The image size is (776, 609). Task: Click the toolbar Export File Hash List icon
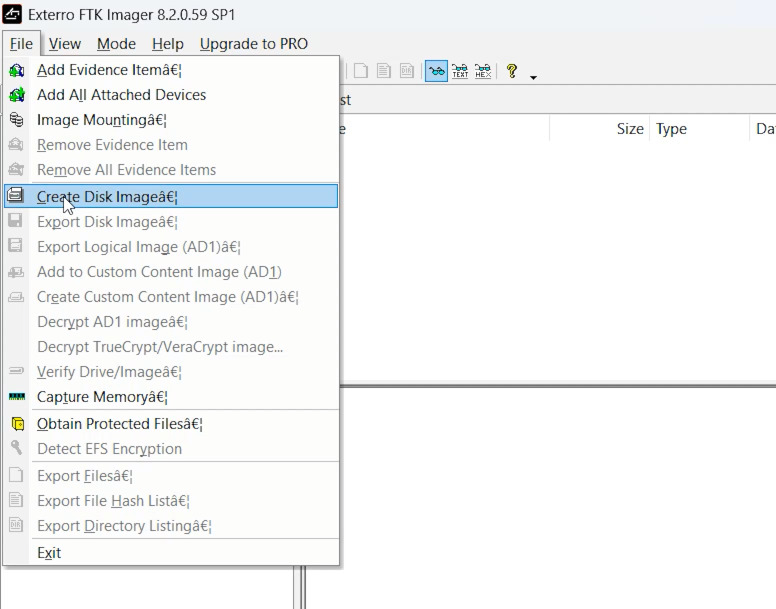[384, 71]
